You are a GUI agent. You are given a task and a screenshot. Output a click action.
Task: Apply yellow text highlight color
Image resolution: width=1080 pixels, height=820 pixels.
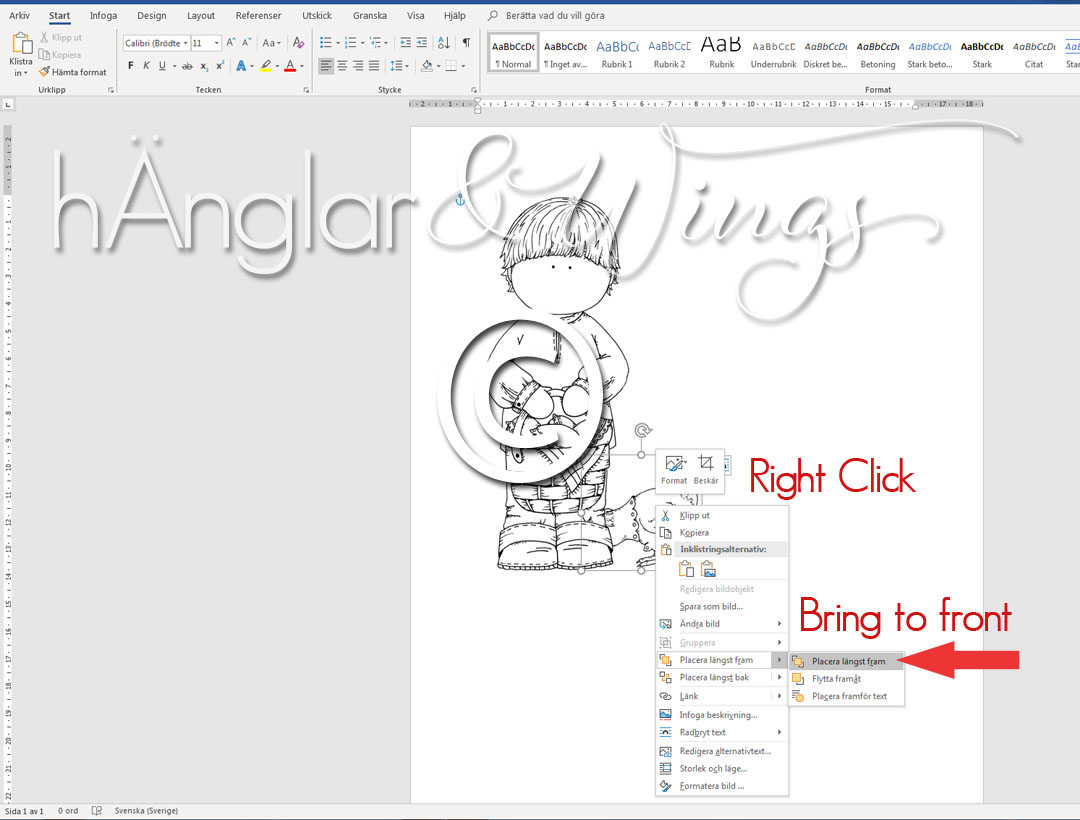[266, 64]
